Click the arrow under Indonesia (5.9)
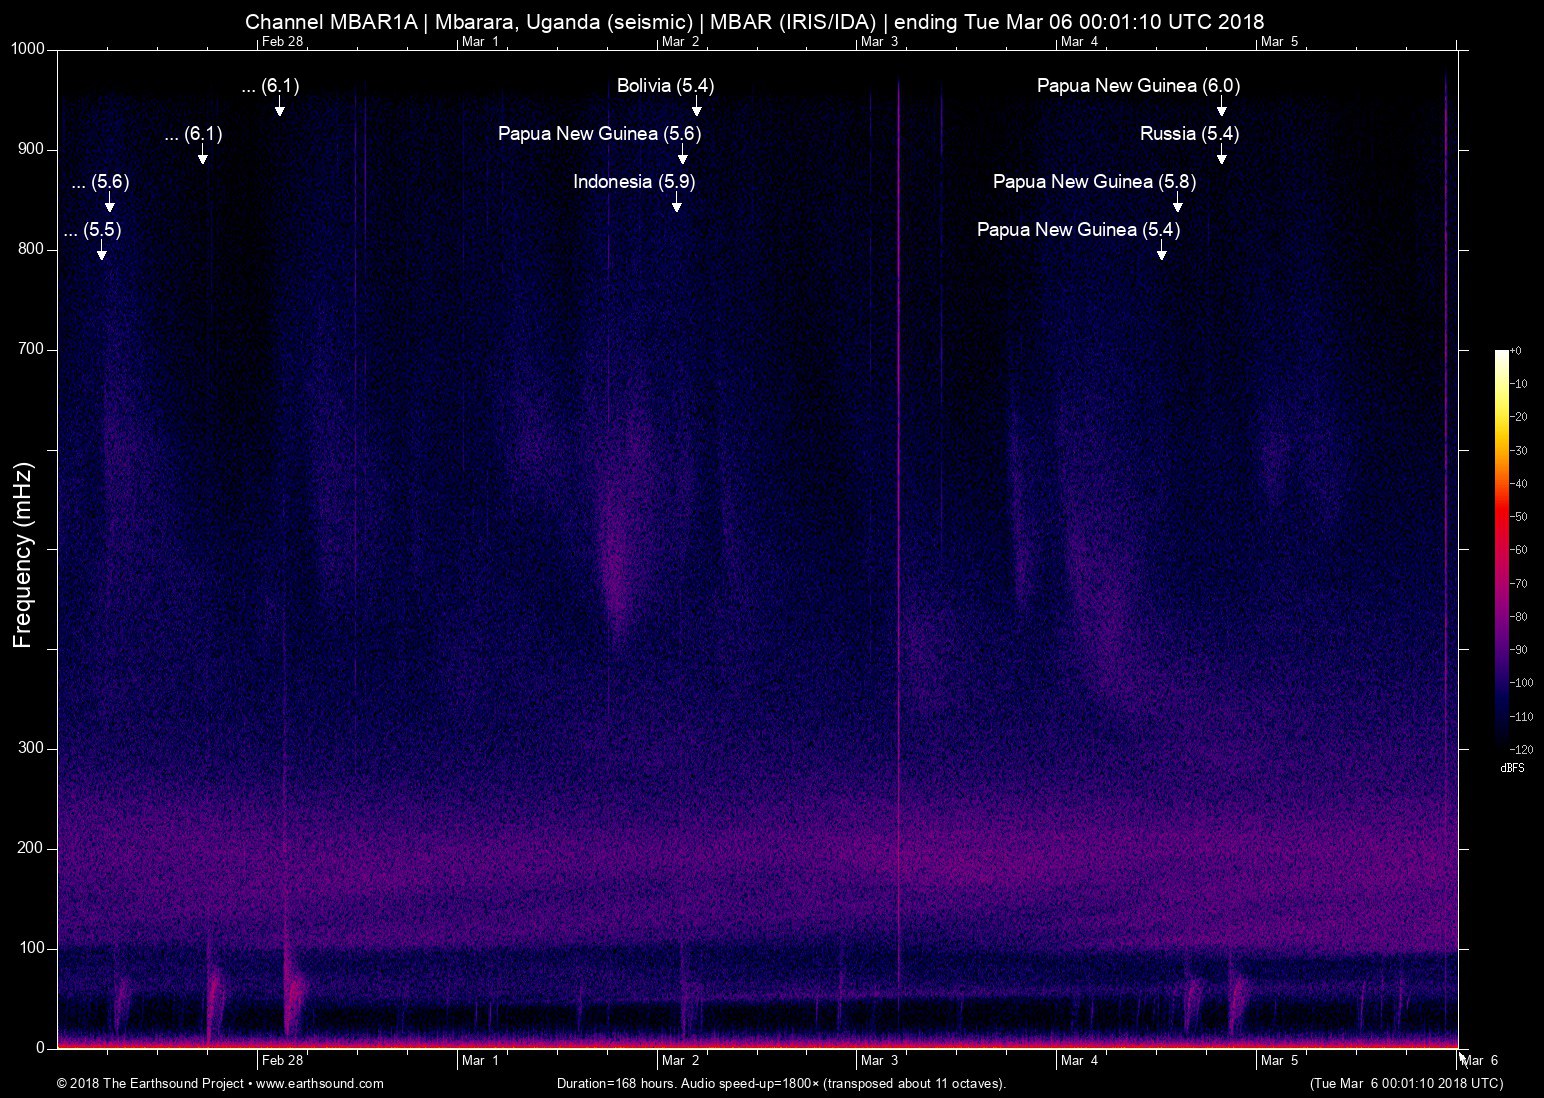1544x1098 pixels. coord(677,204)
